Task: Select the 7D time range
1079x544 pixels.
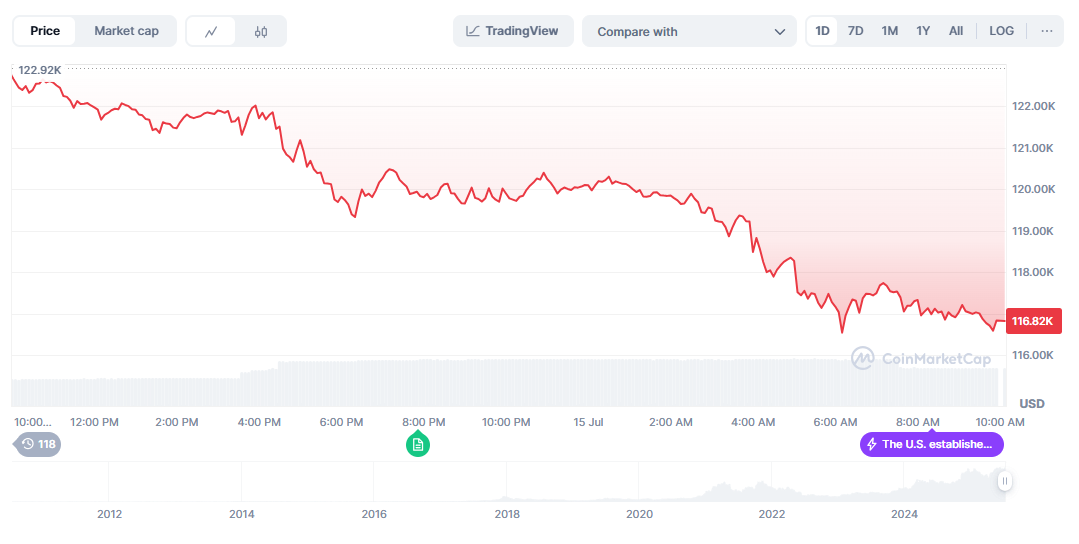Action: [855, 31]
